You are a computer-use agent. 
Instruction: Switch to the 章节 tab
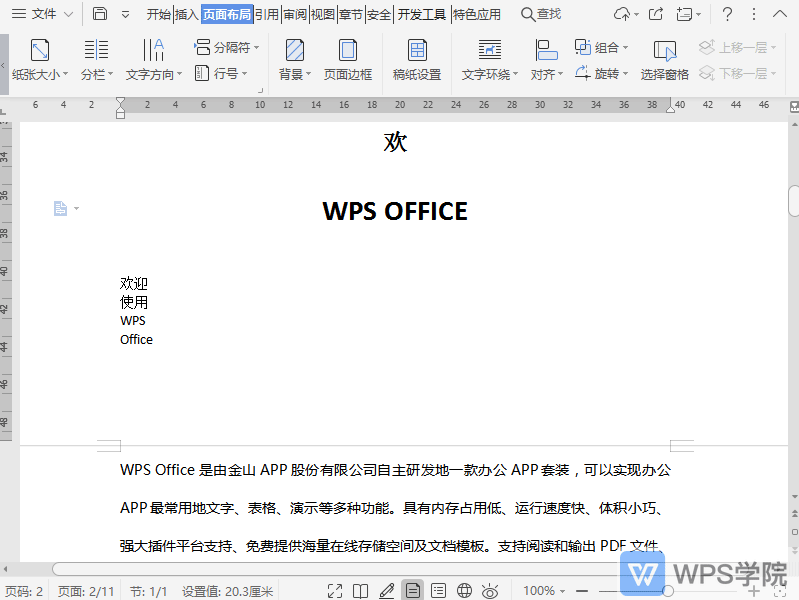[351, 14]
